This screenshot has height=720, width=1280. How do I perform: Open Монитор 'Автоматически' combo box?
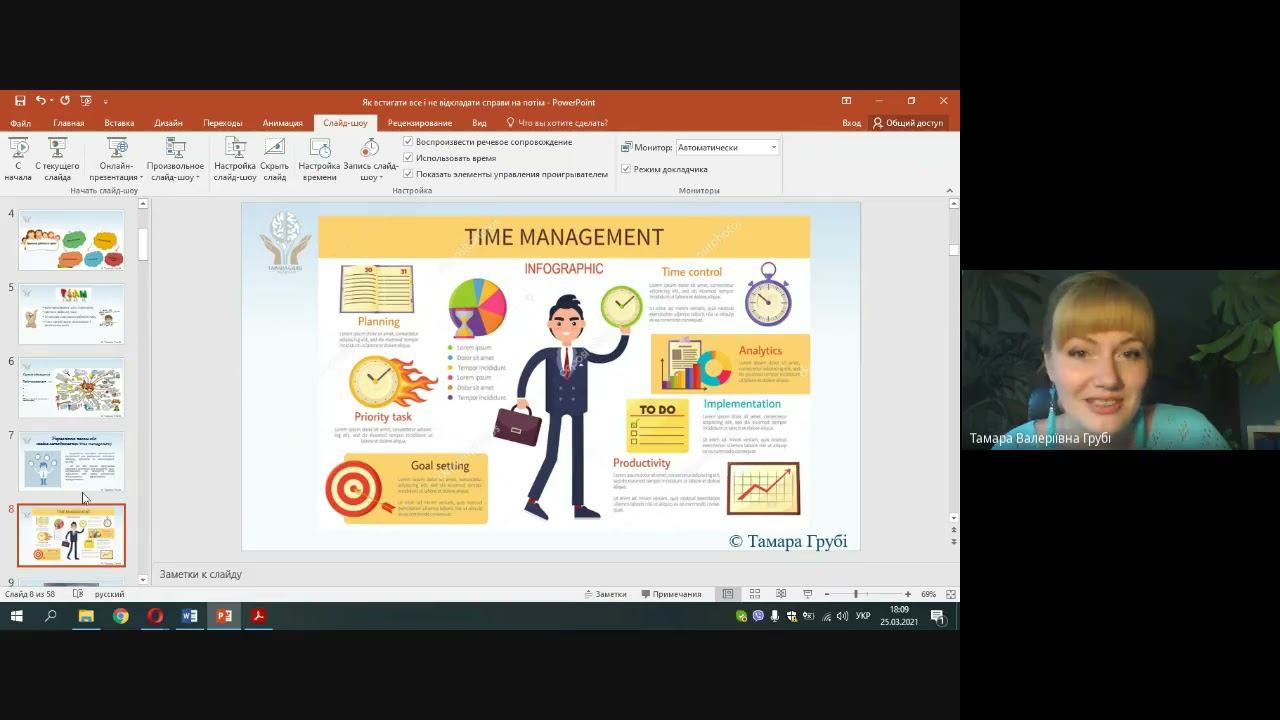click(x=727, y=147)
